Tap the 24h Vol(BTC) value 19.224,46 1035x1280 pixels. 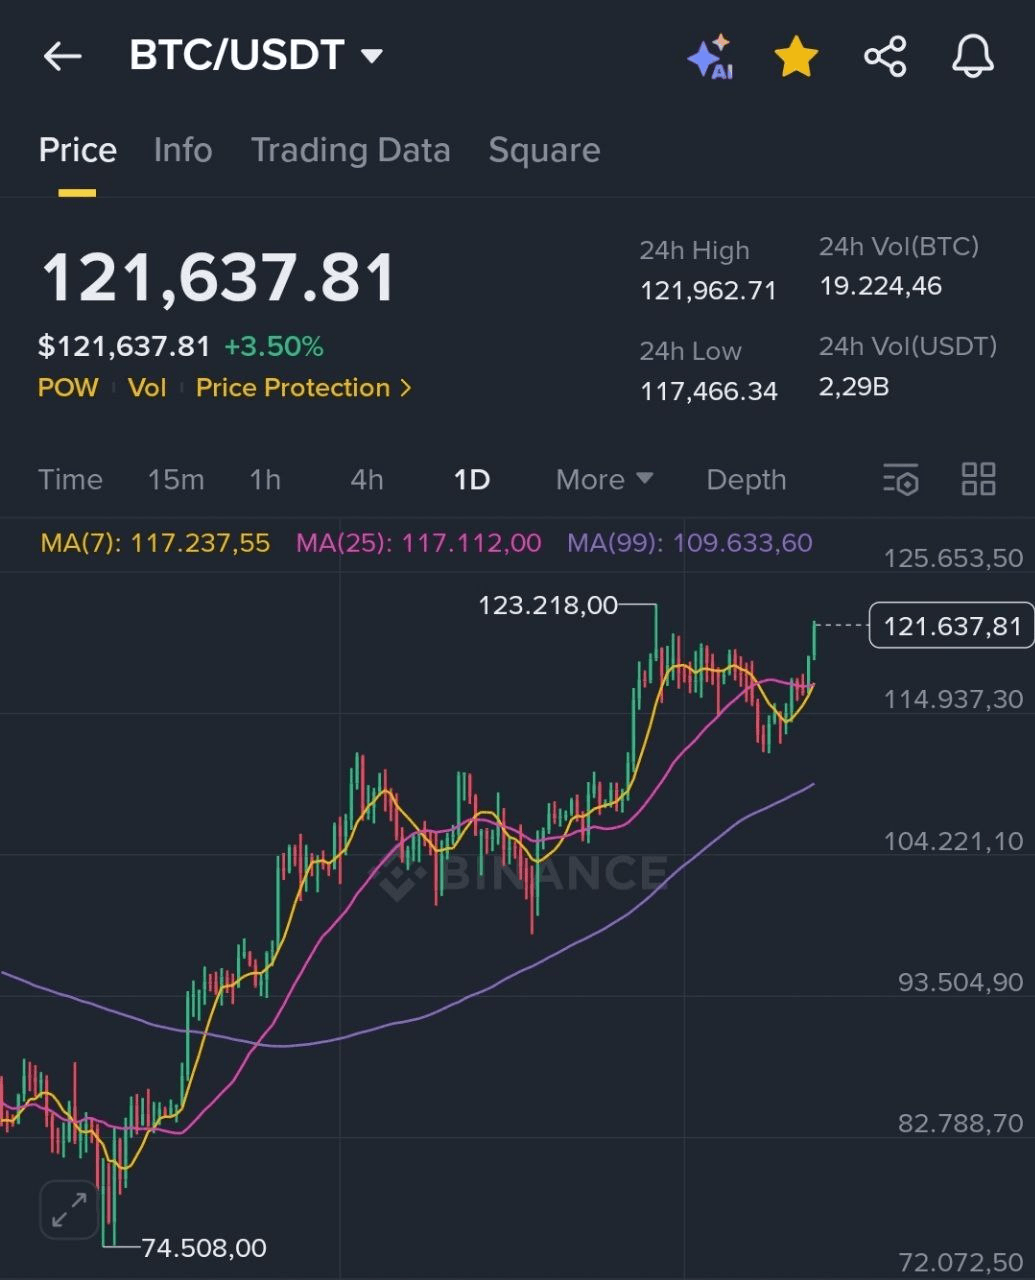[x=880, y=287]
